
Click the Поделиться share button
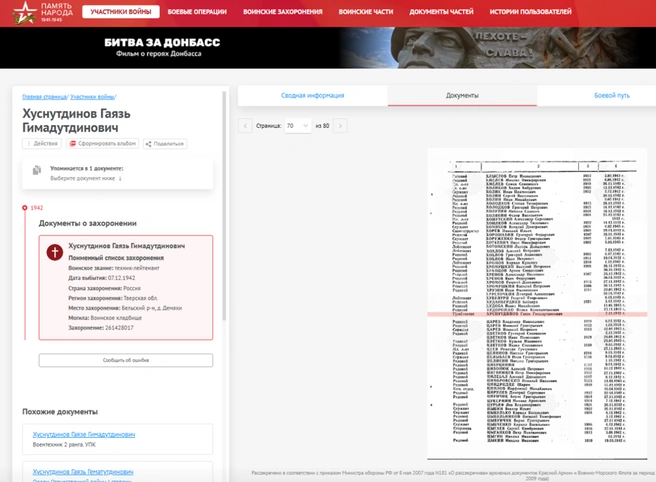165,144
